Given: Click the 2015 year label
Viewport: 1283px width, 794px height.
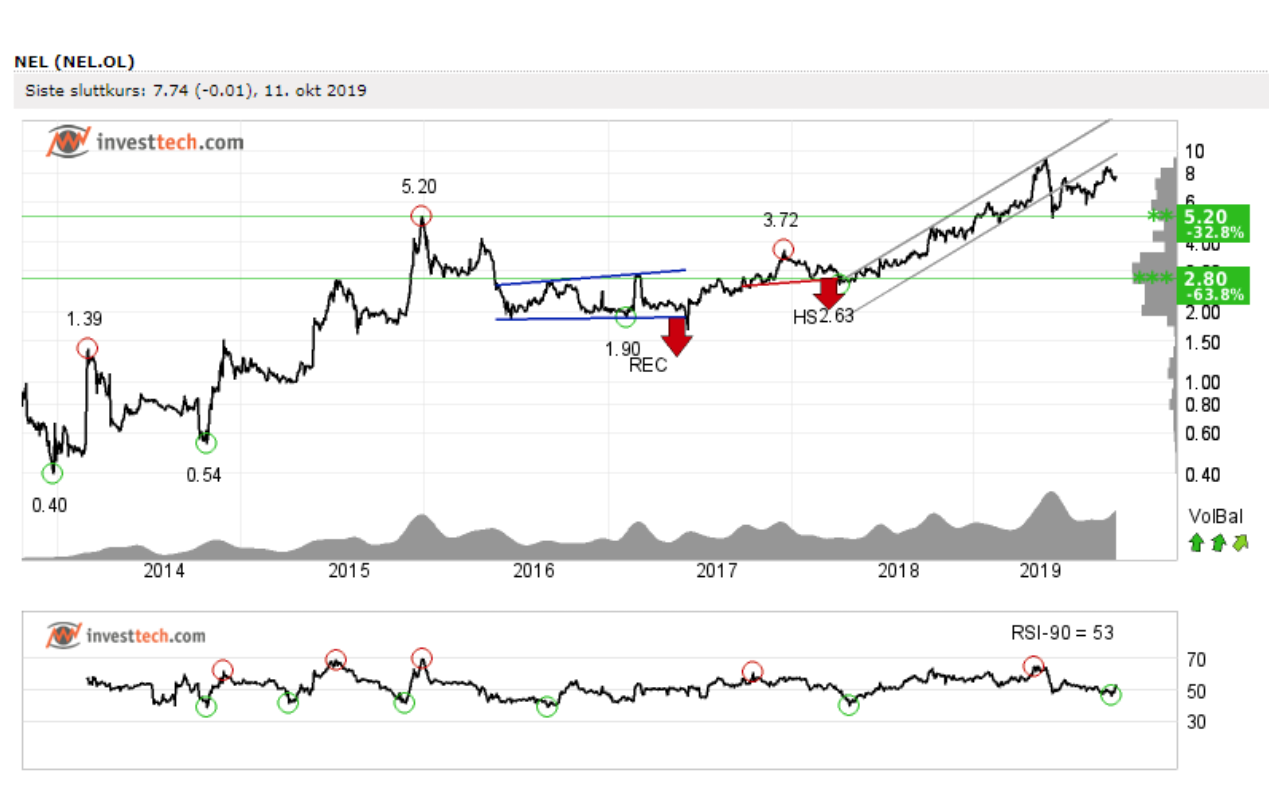Looking at the screenshot, I should click(349, 571).
